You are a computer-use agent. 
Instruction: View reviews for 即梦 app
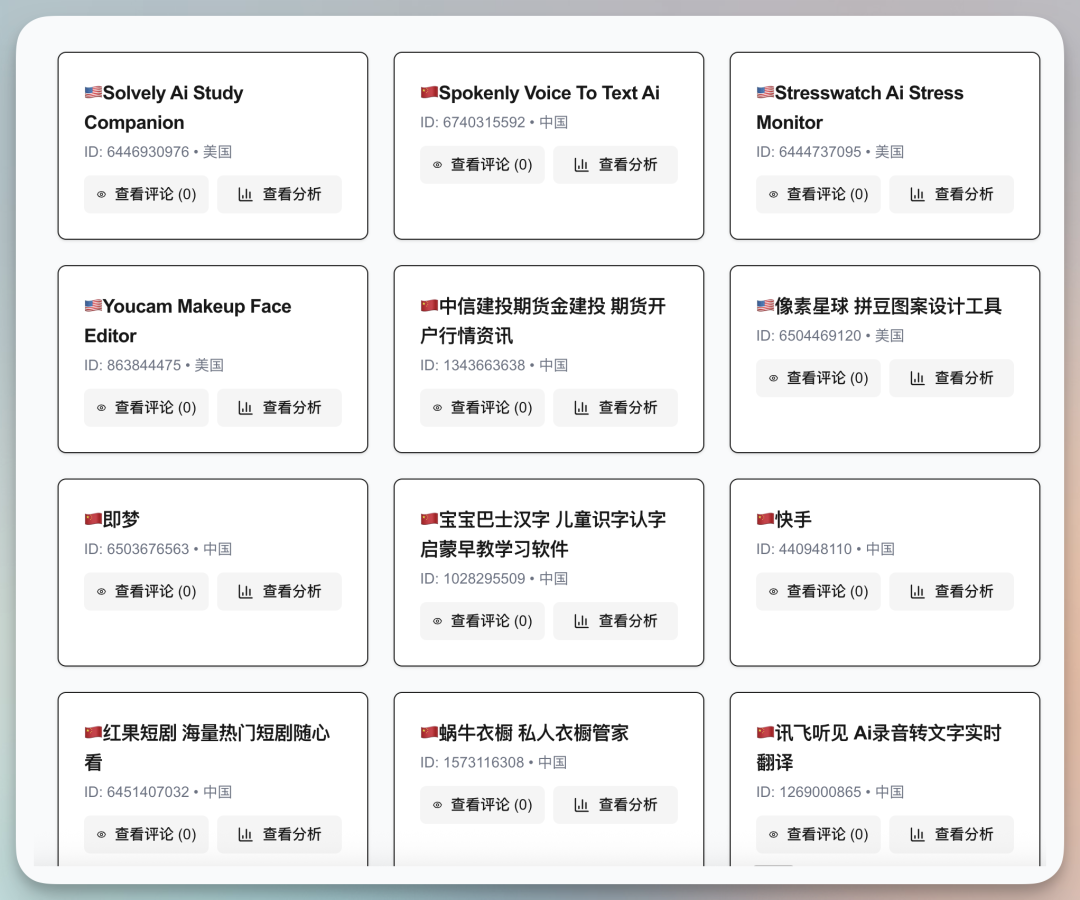(146, 592)
